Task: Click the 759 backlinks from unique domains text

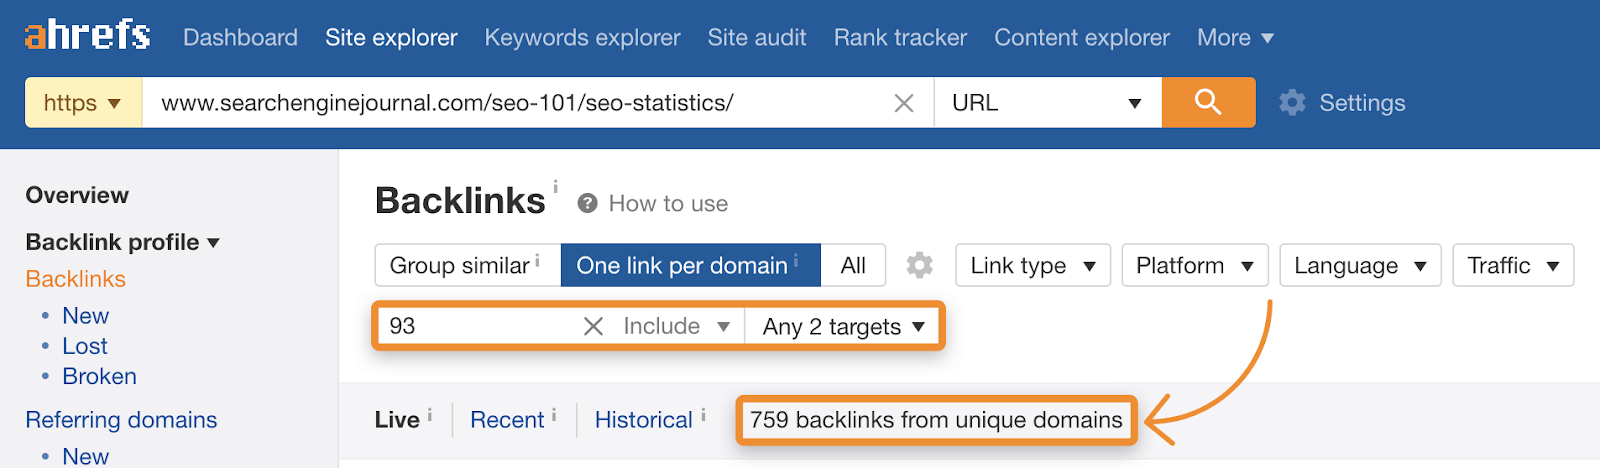Action: click(x=936, y=420)
